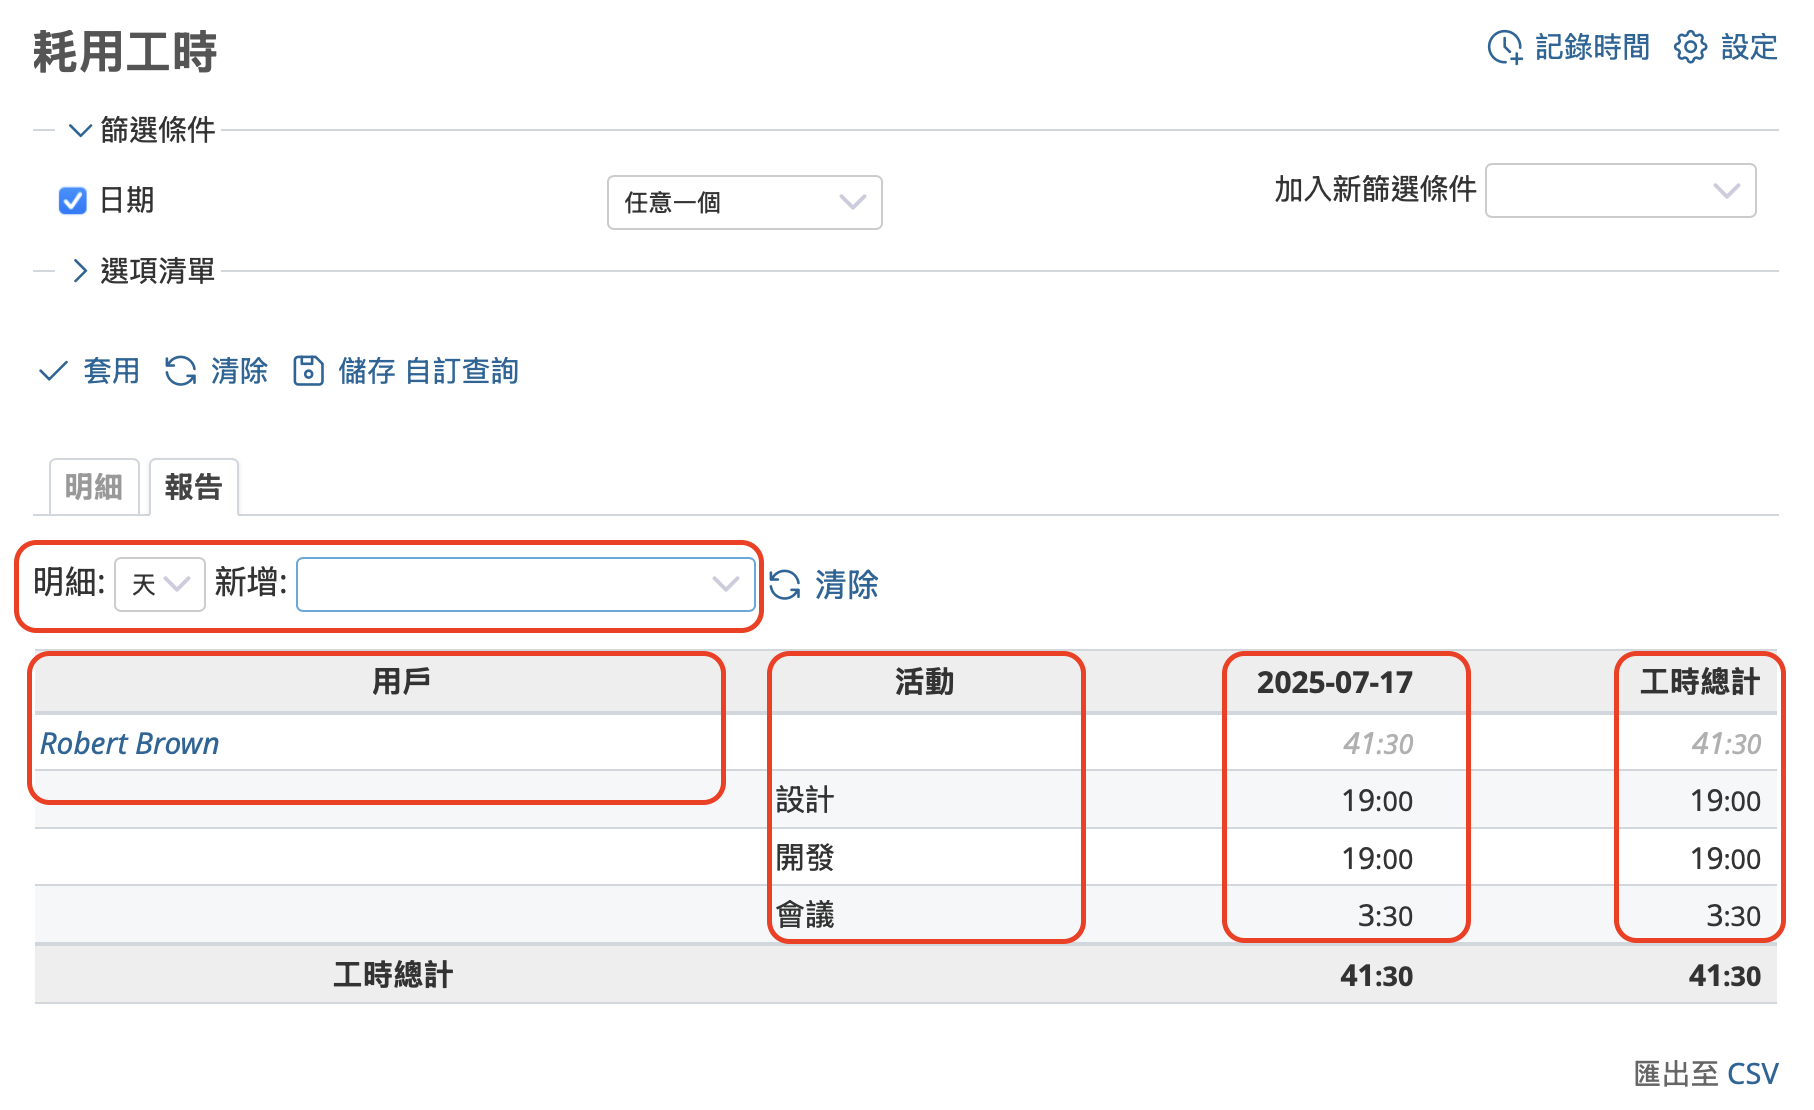The height and width of the screenshot is (1110, 1814).
Task: Click the 儲存 自訂查詢 floppy disk icon
Action: pos(308,371)
